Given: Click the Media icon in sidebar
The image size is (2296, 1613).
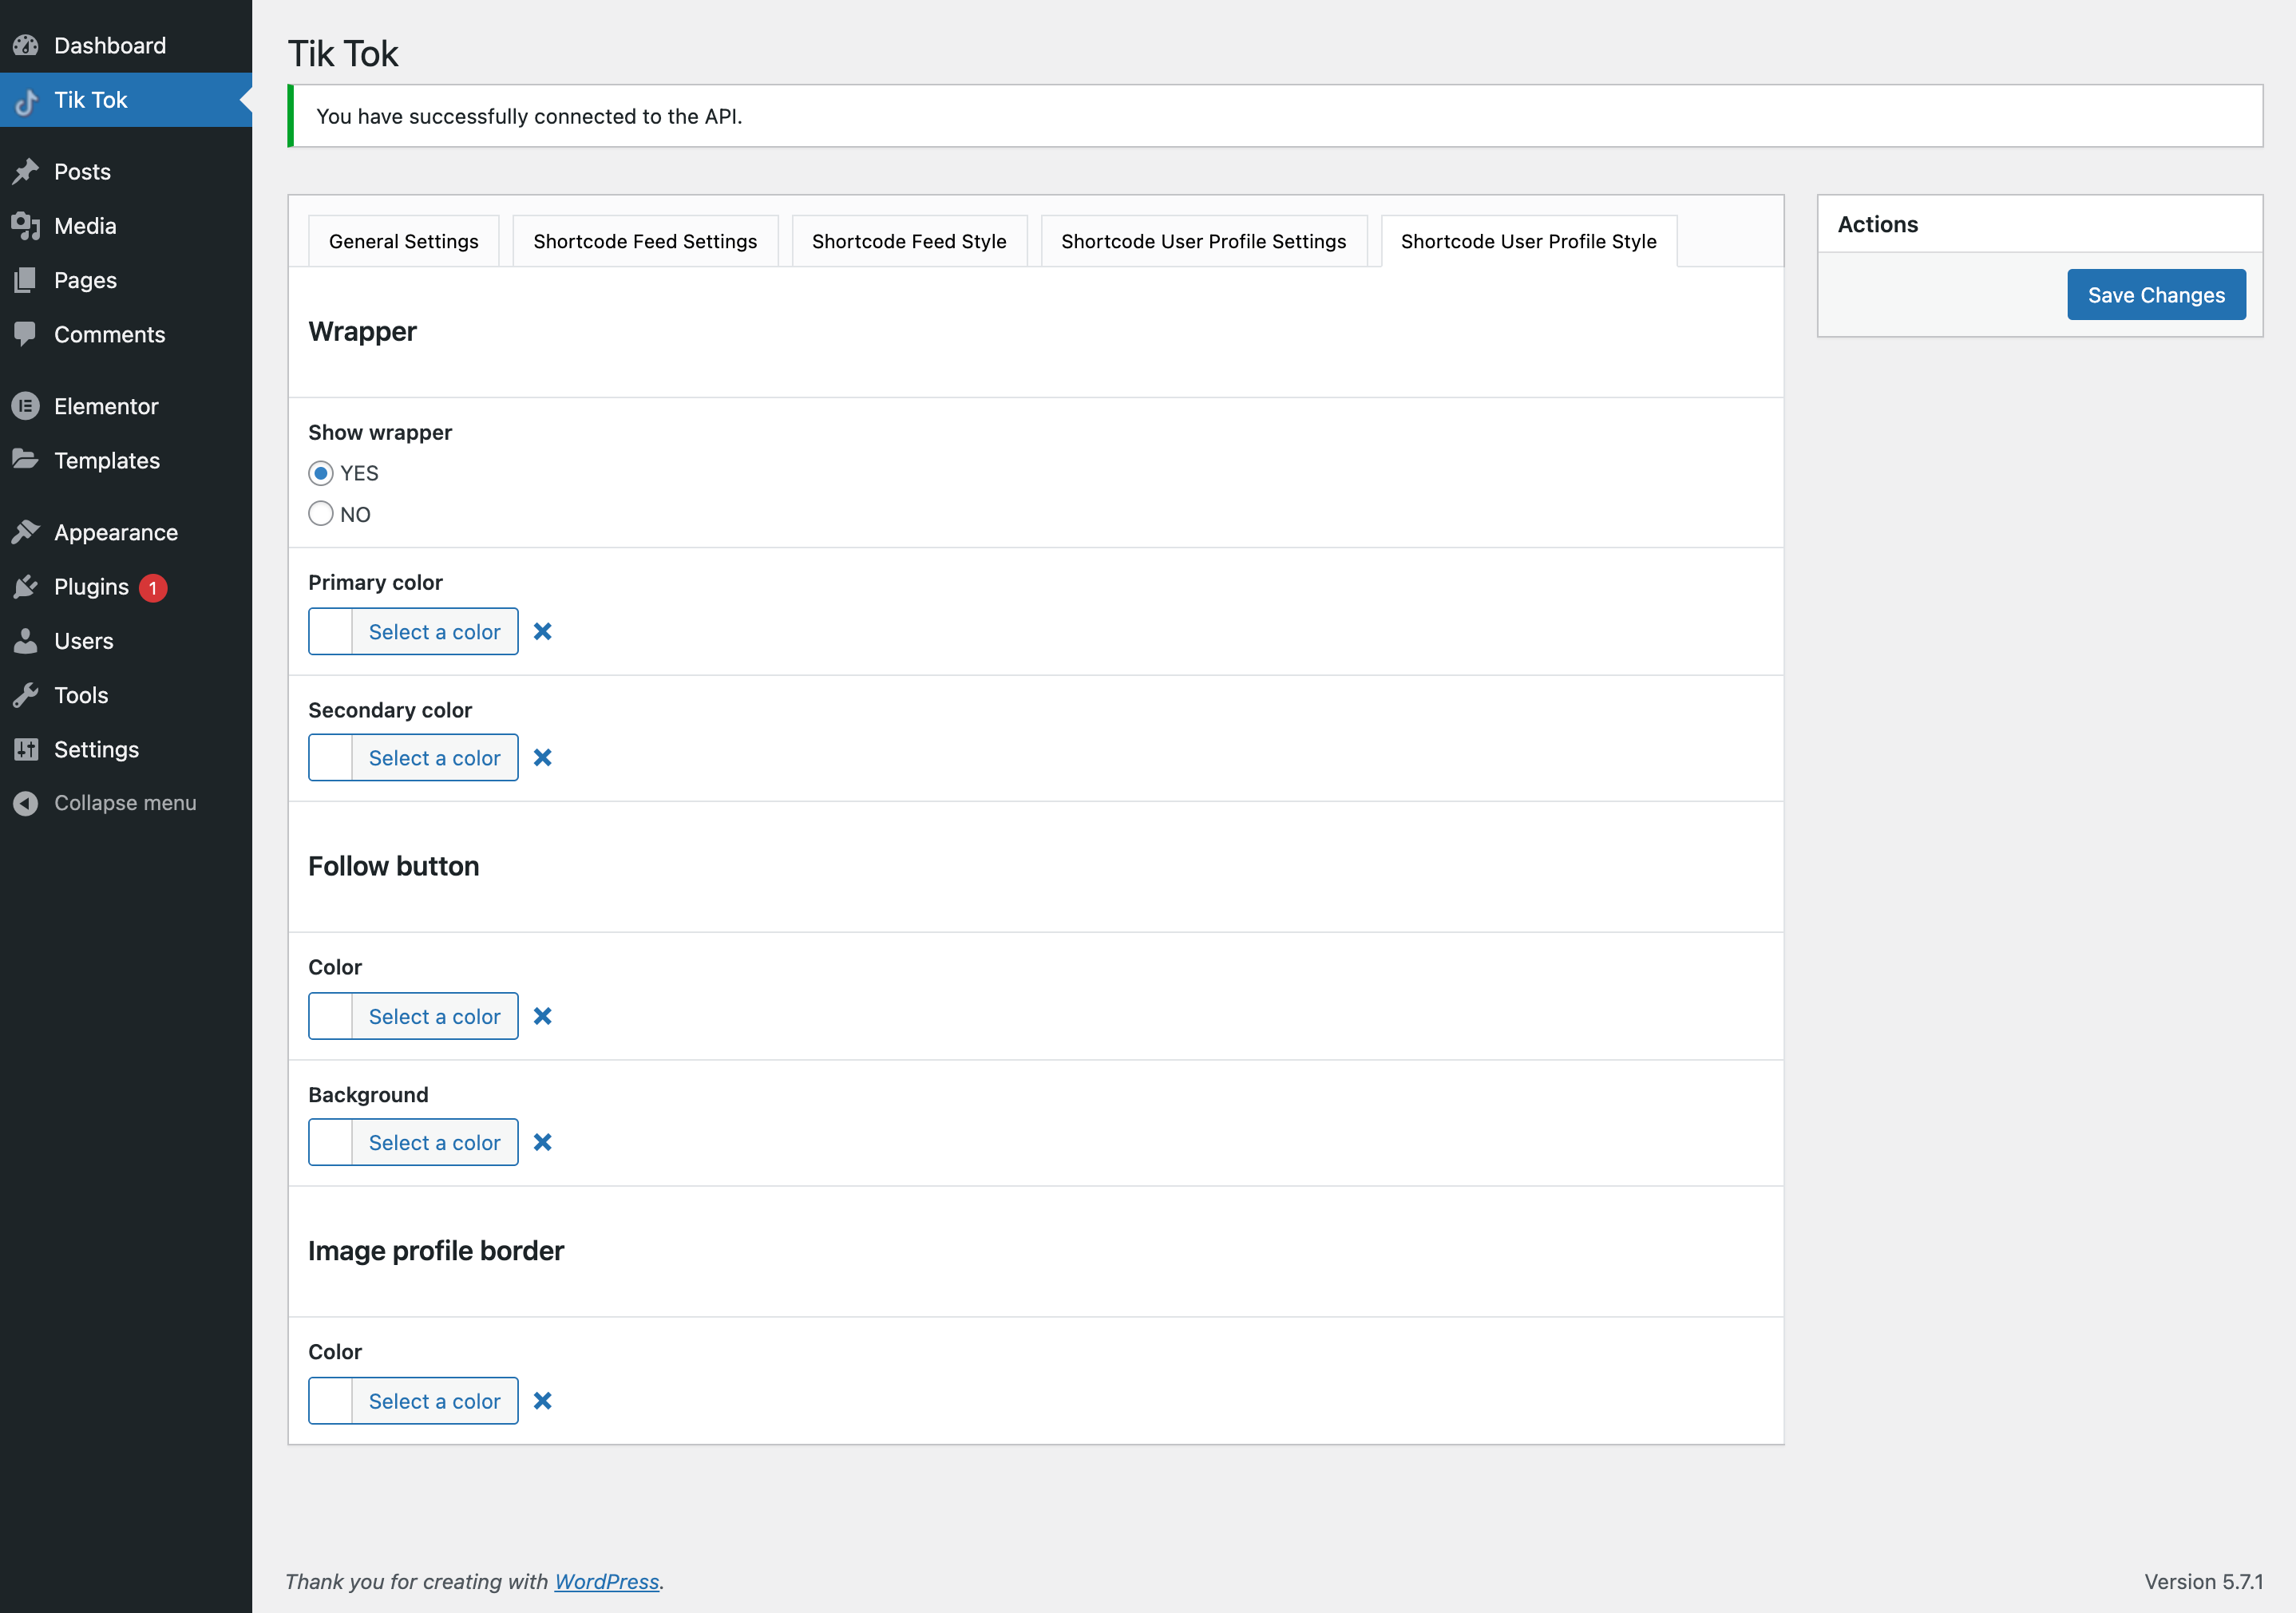Looking at the screenshot, I should (26, 226).
